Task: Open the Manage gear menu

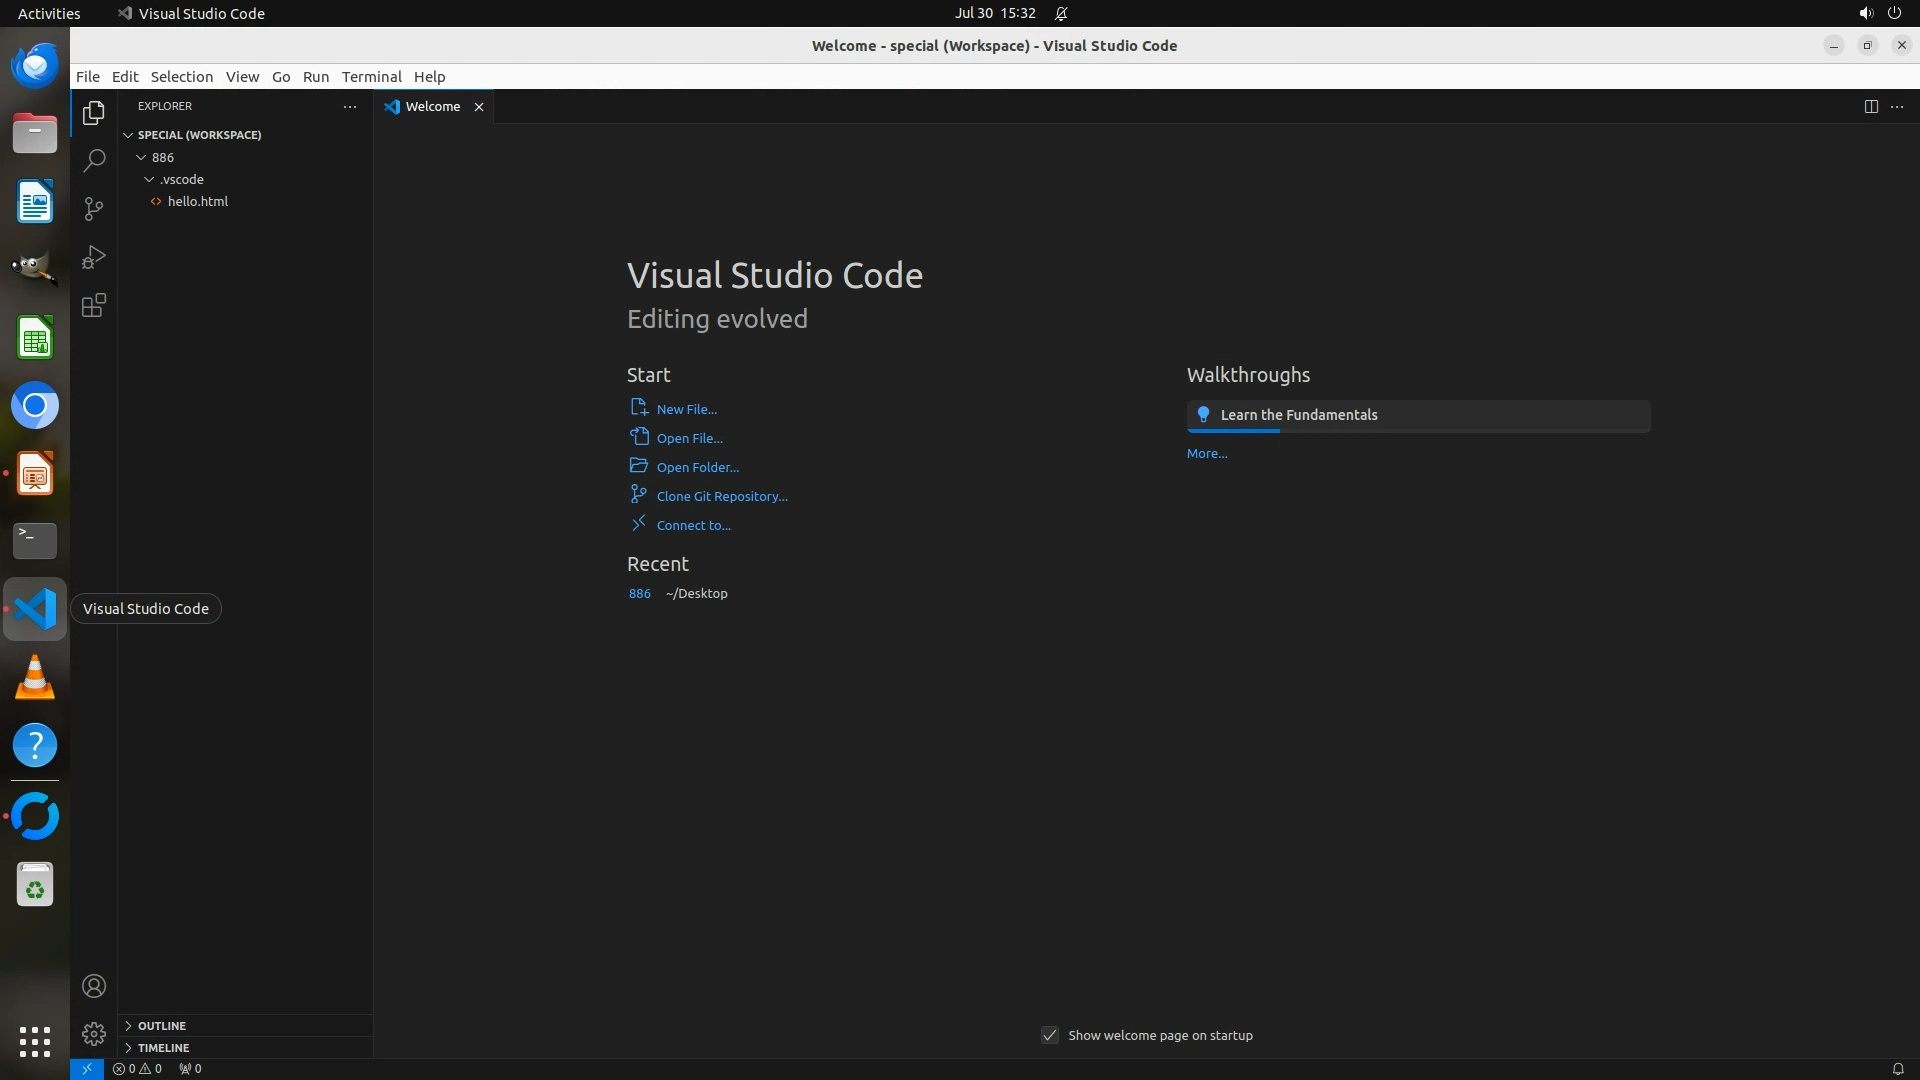Action: (x=94, y=1033)
